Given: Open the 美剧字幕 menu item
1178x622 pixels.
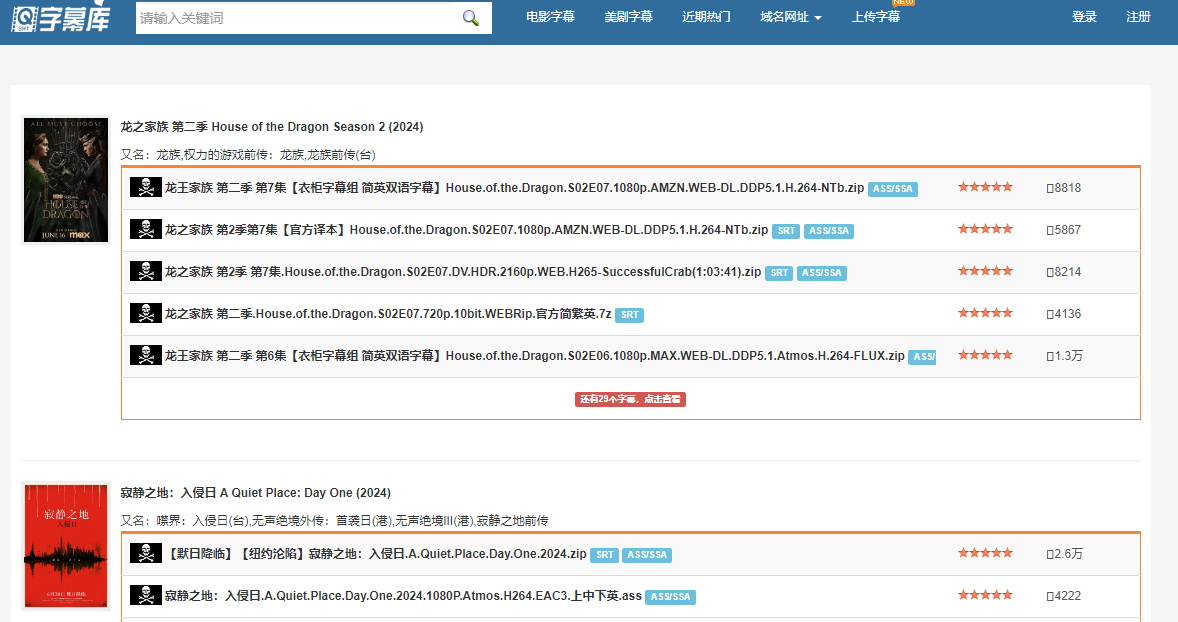Looking at the screenshot, I should pyautogui.click(x=628, y=17).
